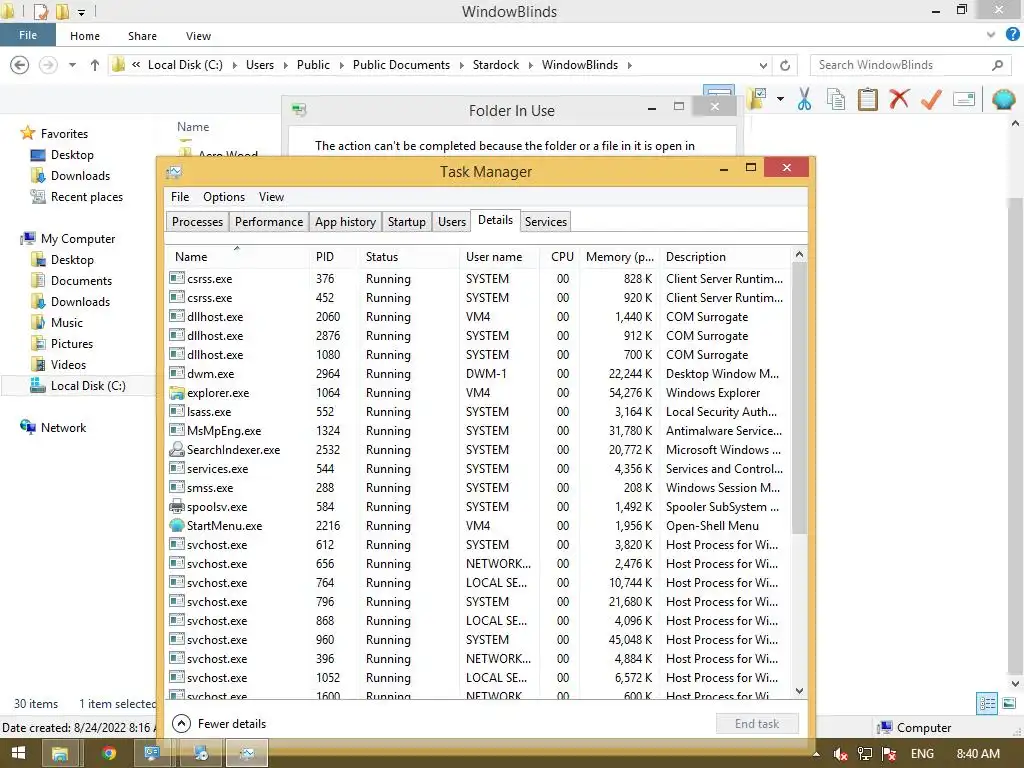
Task: Select dwm.exe process row
Action: [478, 374]
